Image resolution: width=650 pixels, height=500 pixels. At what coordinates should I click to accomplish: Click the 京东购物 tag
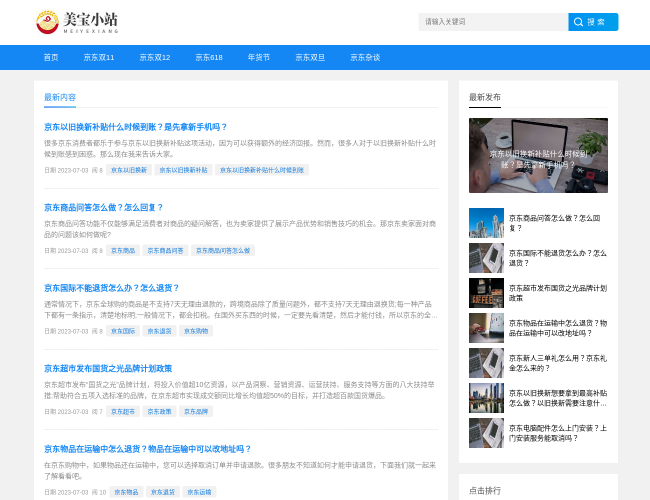point(196,331)
